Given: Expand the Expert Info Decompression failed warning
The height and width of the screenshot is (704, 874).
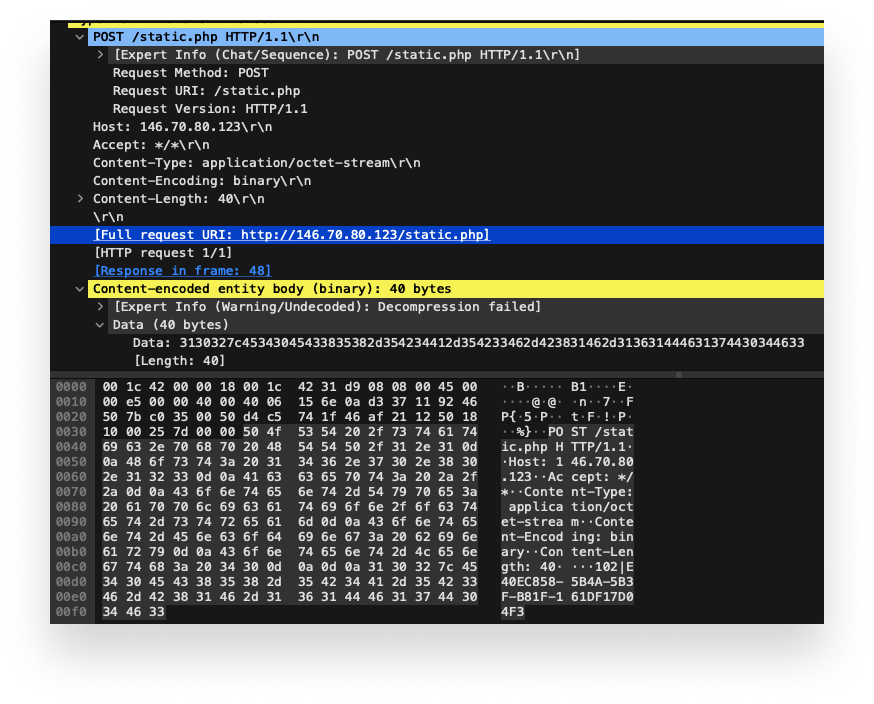Looking at the screenshot, I should coord(98,306).
